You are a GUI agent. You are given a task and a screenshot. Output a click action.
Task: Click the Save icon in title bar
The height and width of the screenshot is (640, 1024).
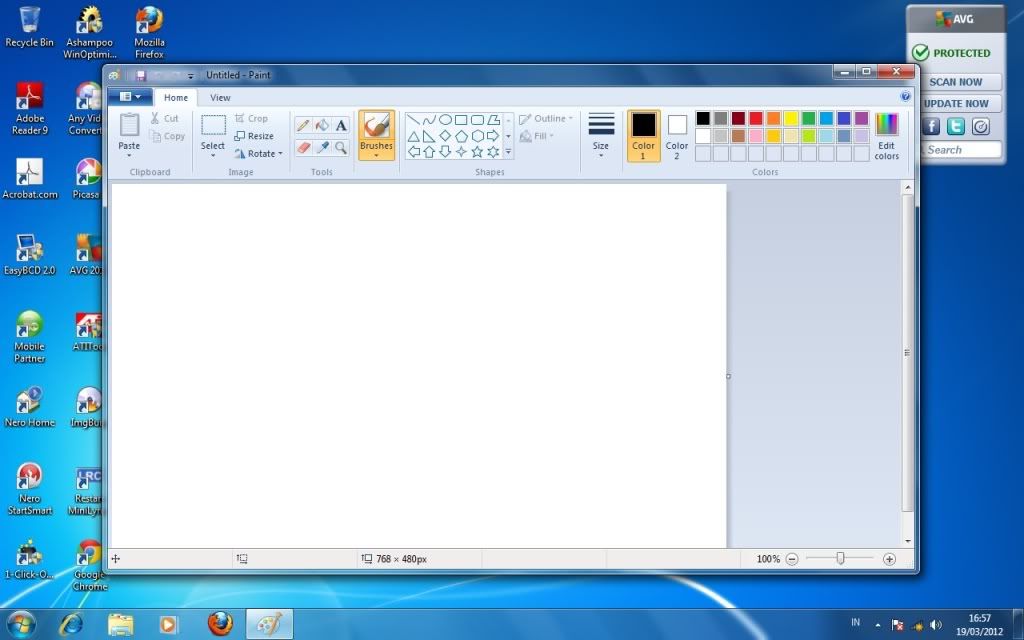tap(140, 75)
